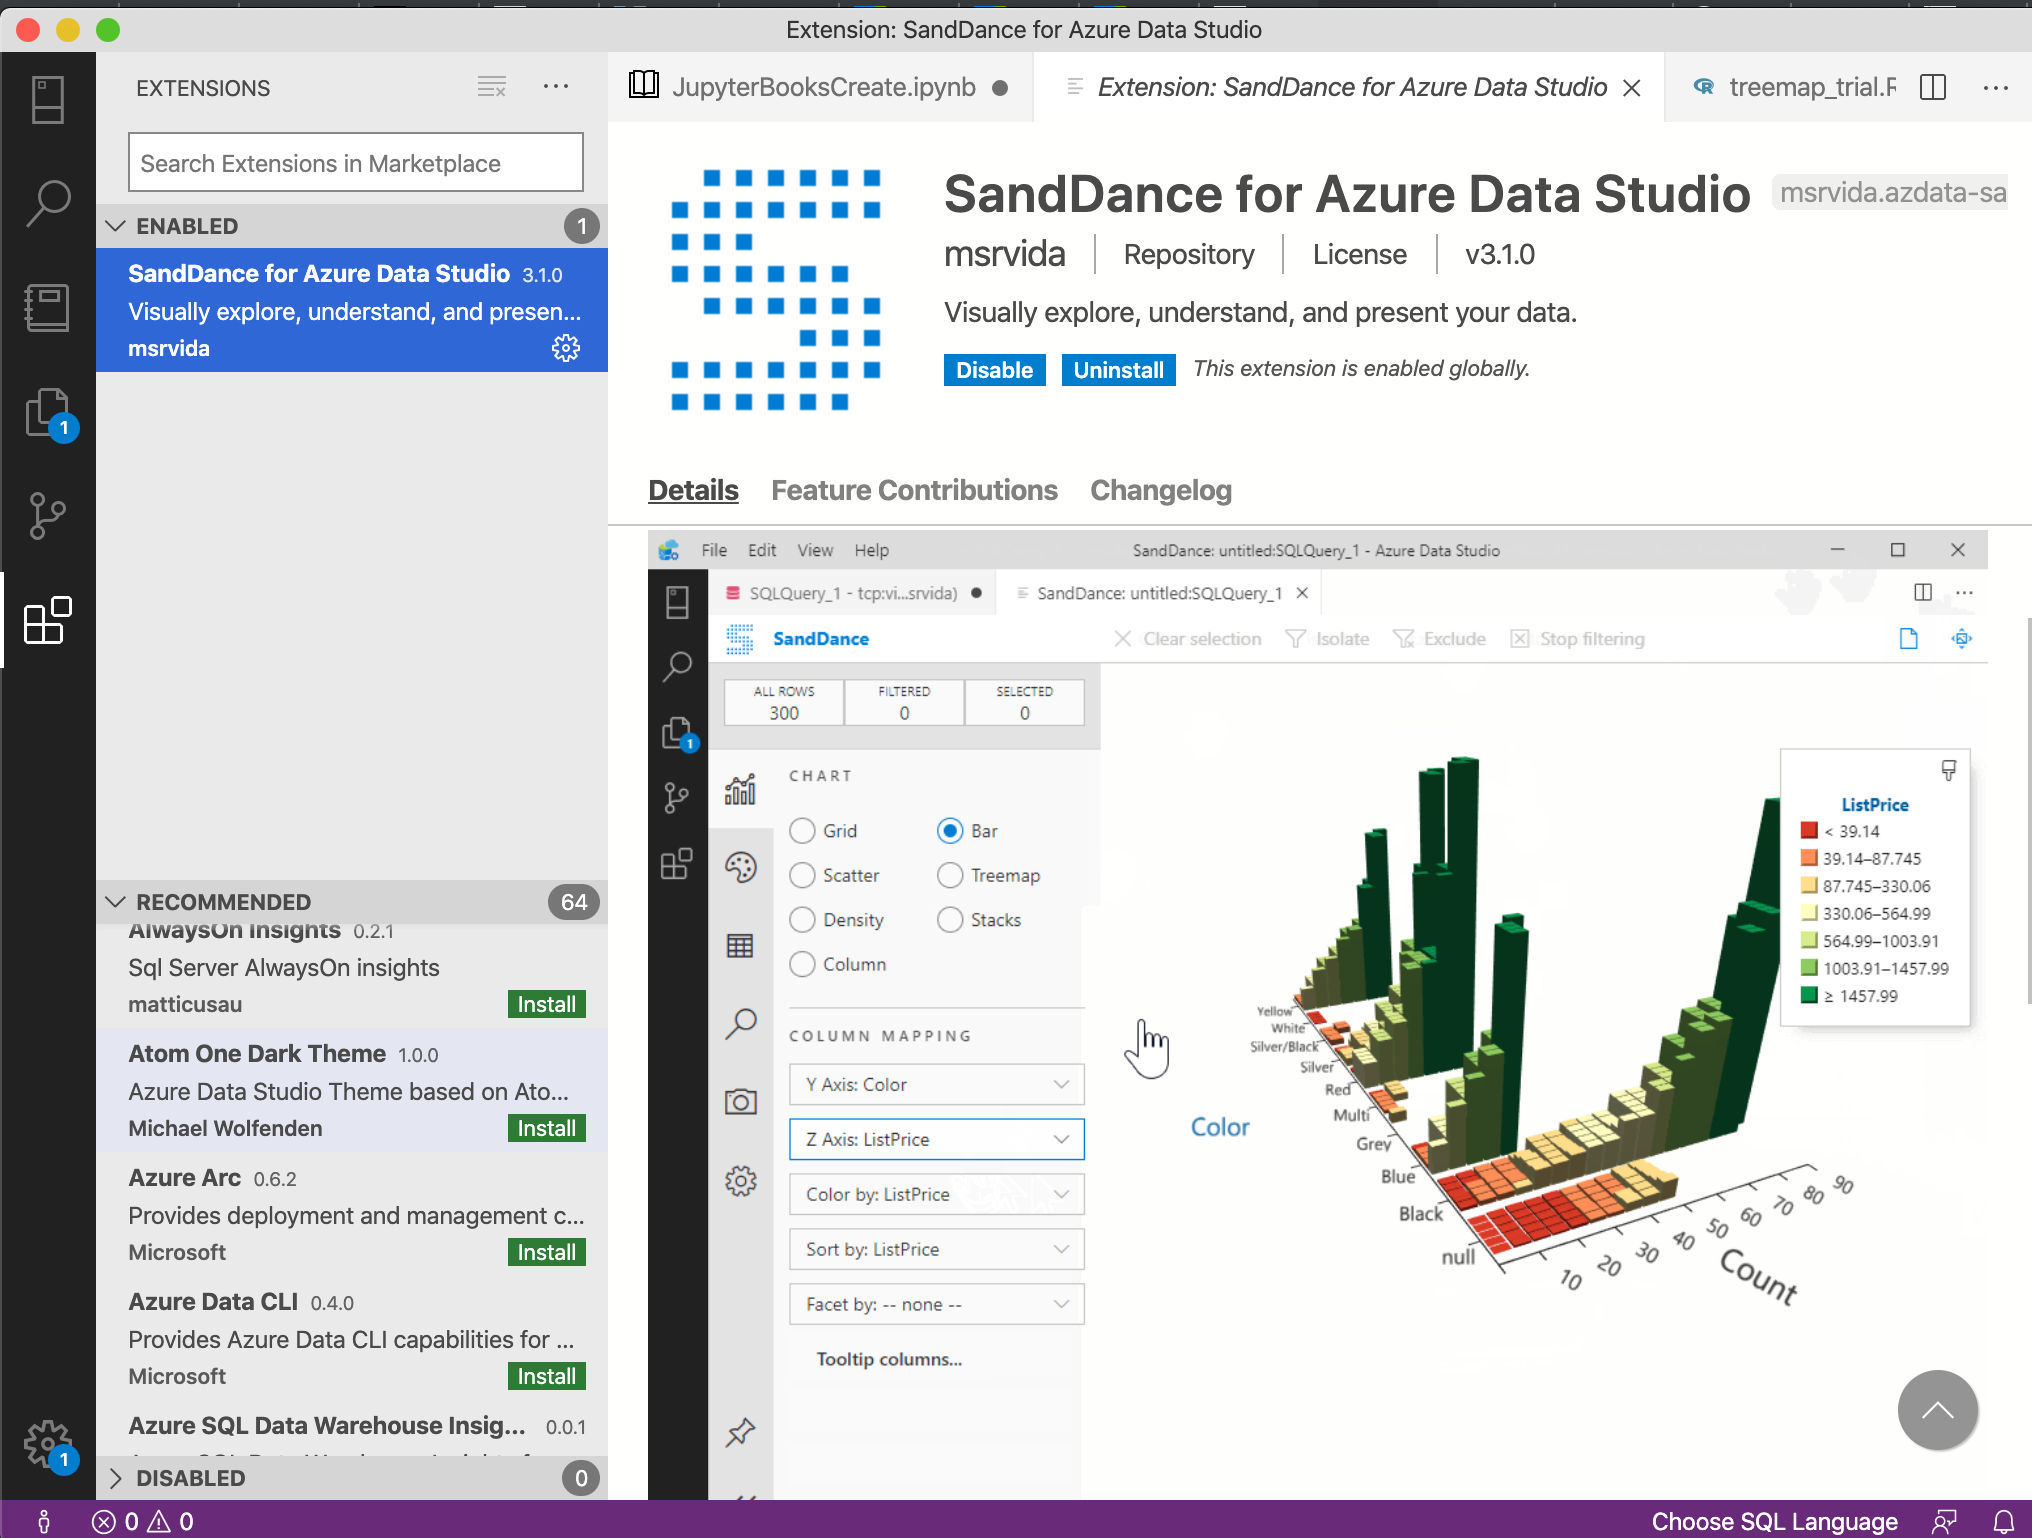Viewport: 2032px width, 1538px height.
Task: Click the green ≥ 1457.99 legend swatch
Action: pos(1808,995)
